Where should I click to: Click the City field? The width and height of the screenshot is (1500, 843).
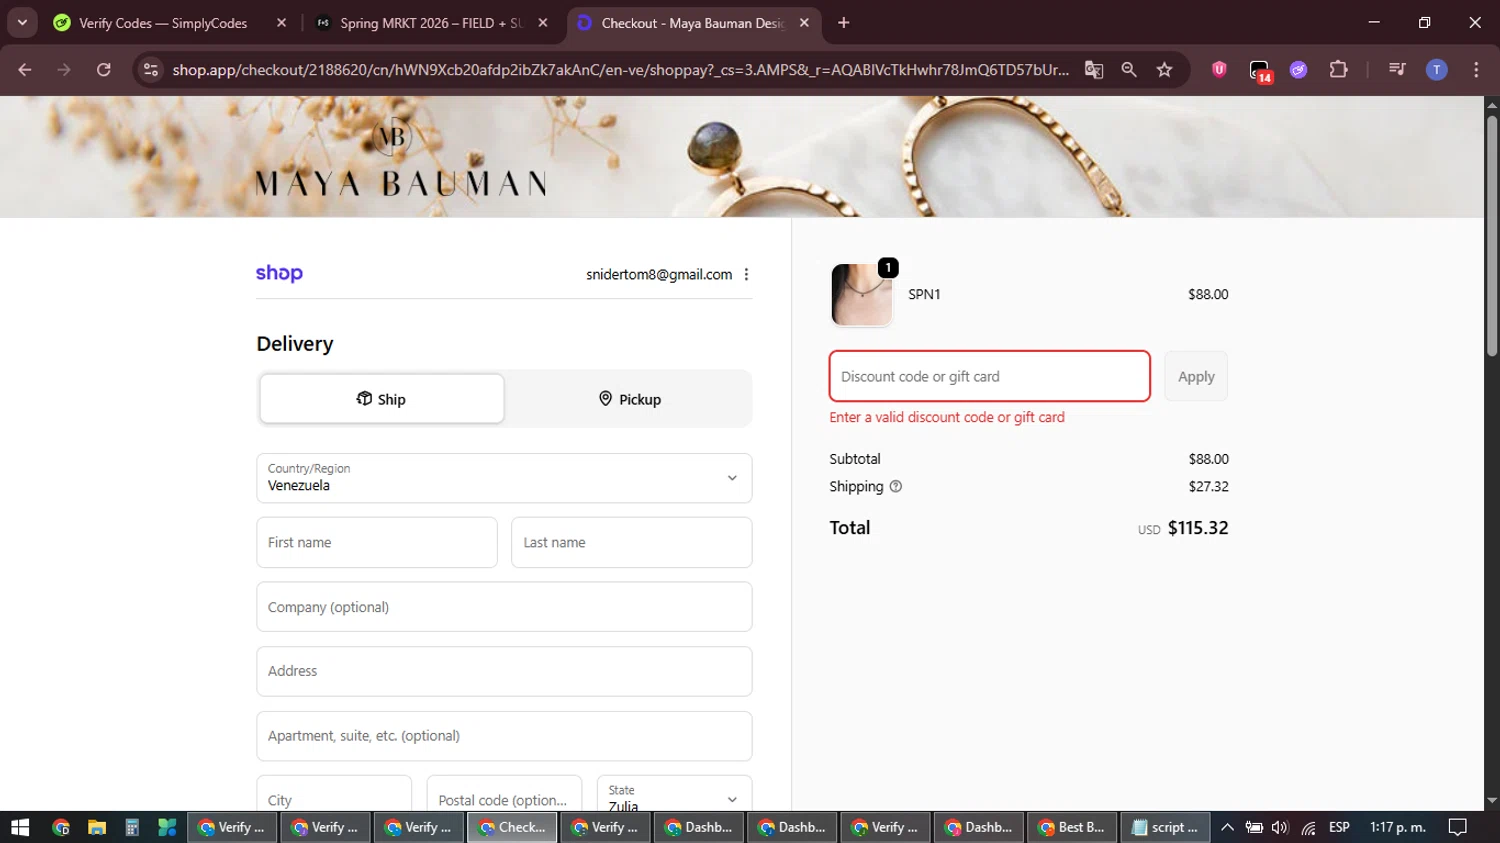coord(334,794)
